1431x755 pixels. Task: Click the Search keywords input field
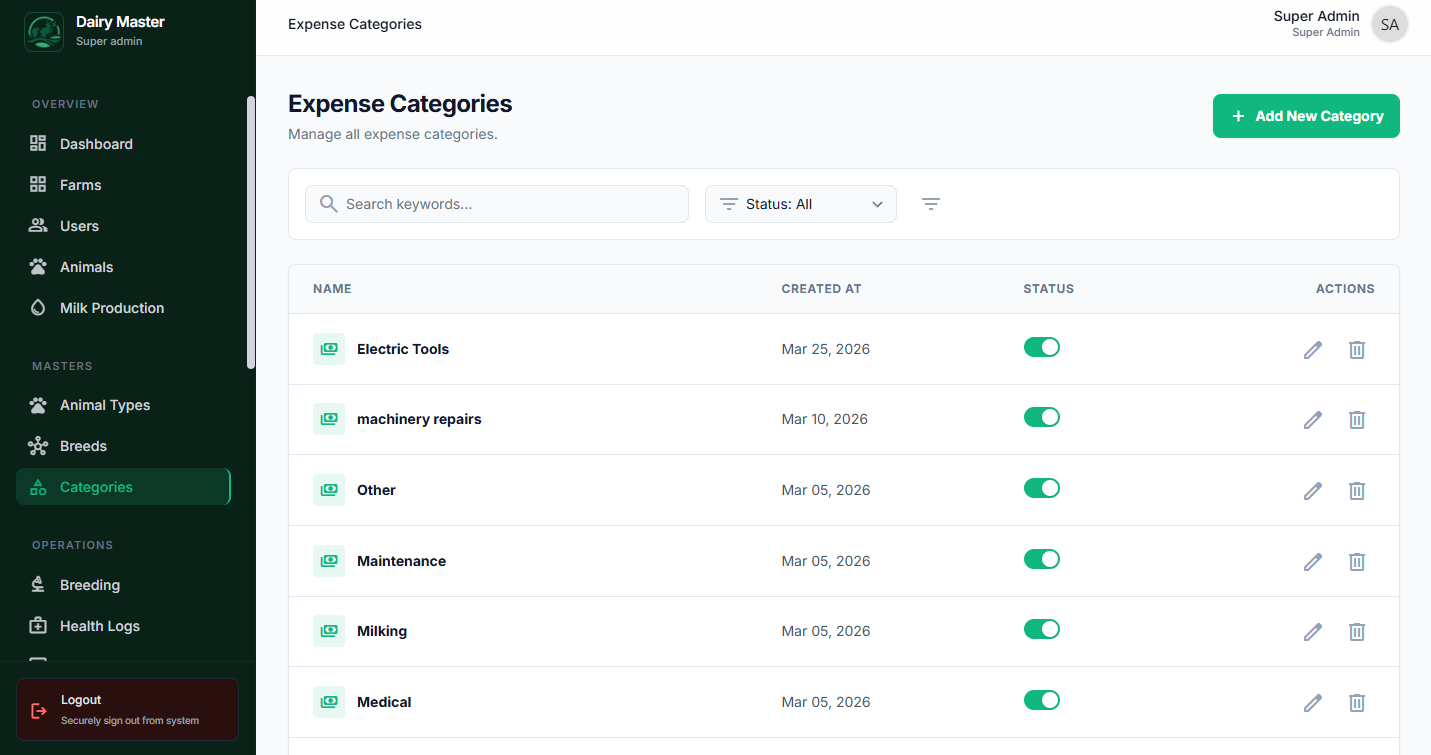pyautogui.click(x=497, y=203)
